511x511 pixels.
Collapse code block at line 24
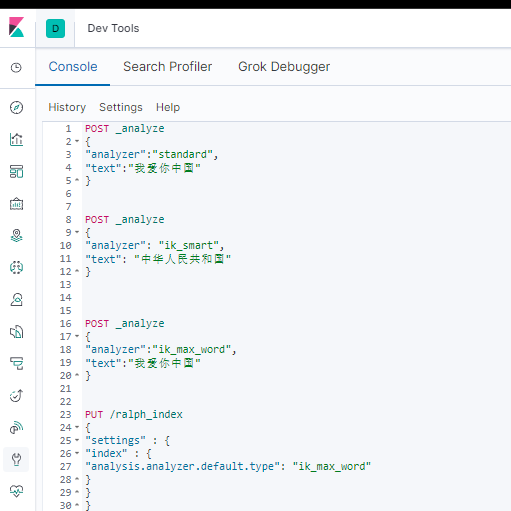coord(77,427)
